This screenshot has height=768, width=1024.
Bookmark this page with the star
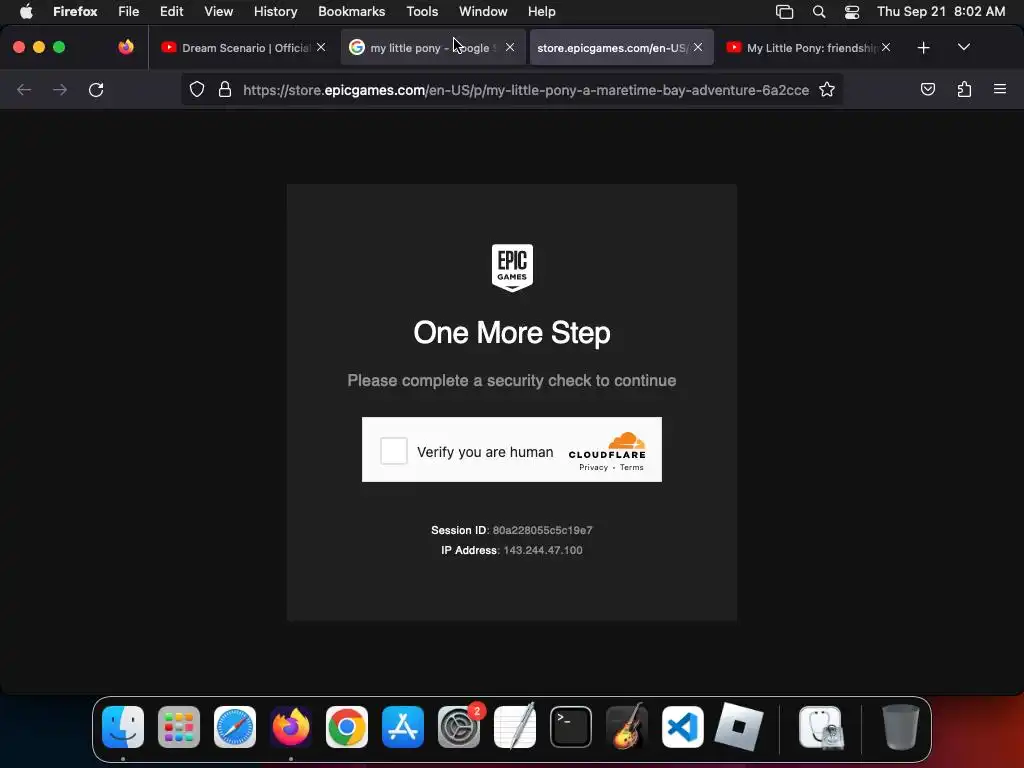point(827,89)
